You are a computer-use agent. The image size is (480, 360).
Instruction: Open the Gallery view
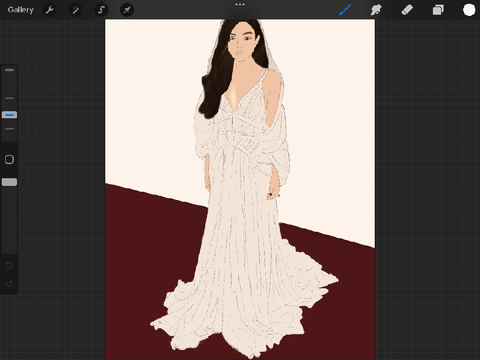point(21,10)
